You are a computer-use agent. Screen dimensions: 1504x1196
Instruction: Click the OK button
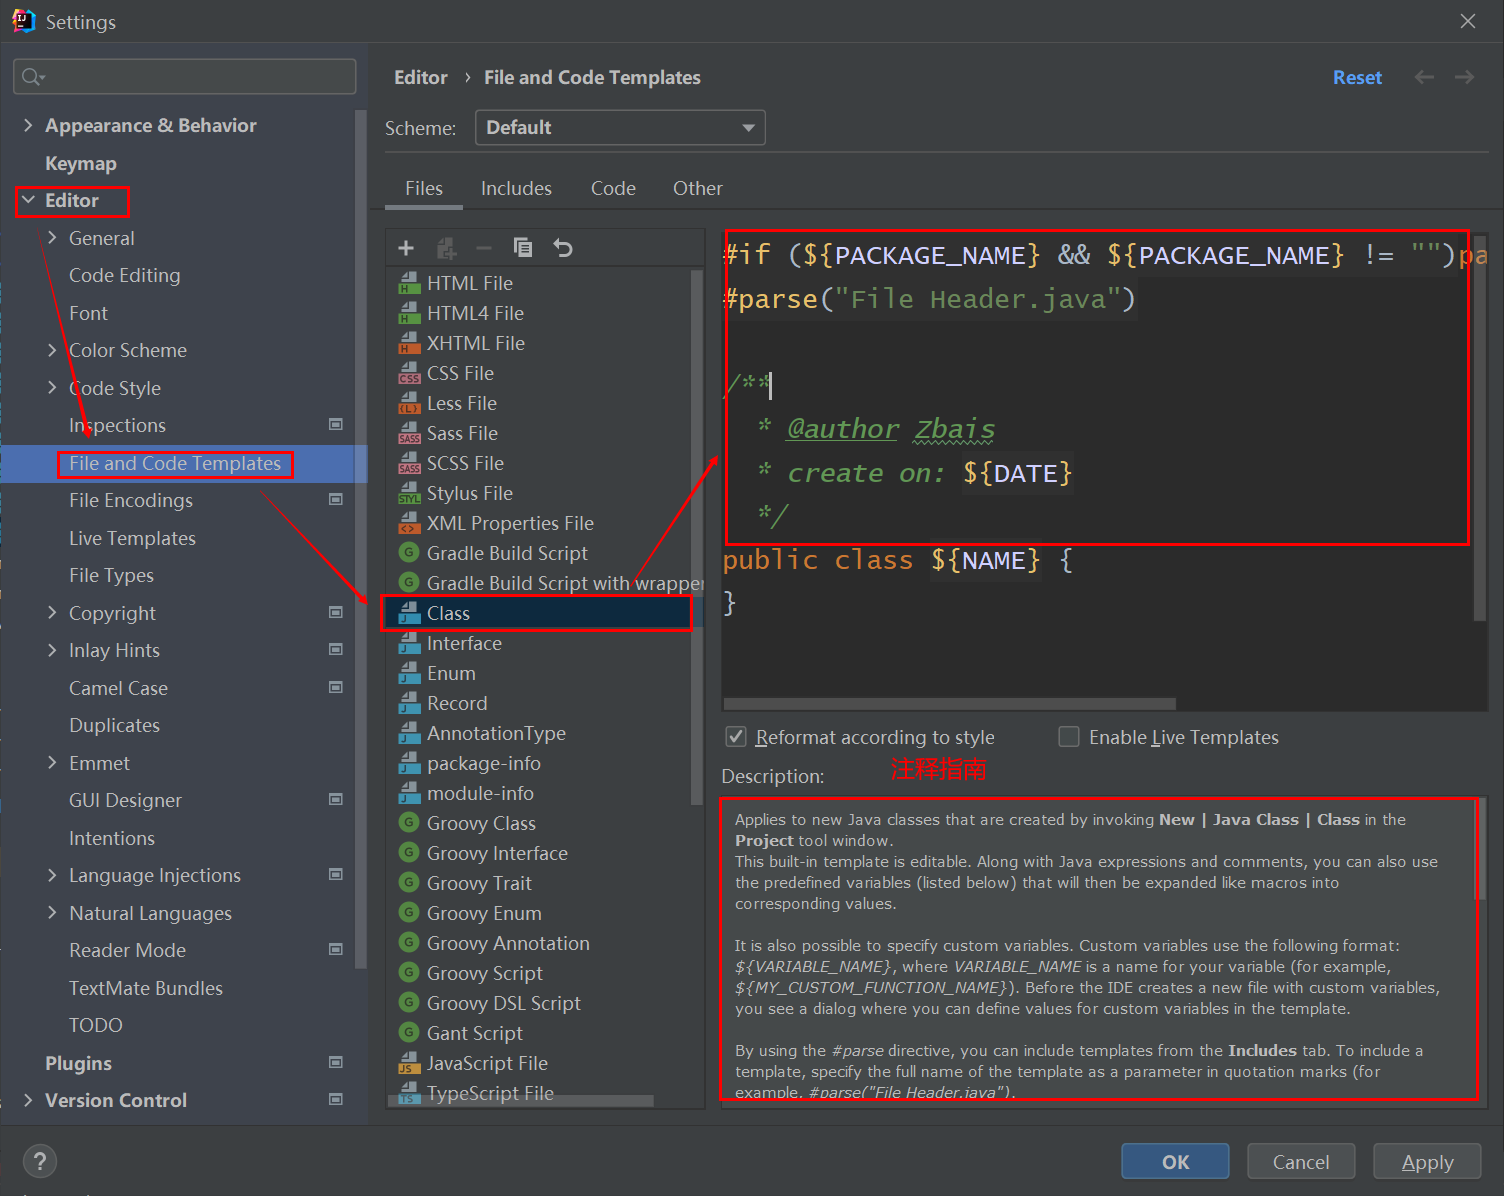tap(1175, 1162)
